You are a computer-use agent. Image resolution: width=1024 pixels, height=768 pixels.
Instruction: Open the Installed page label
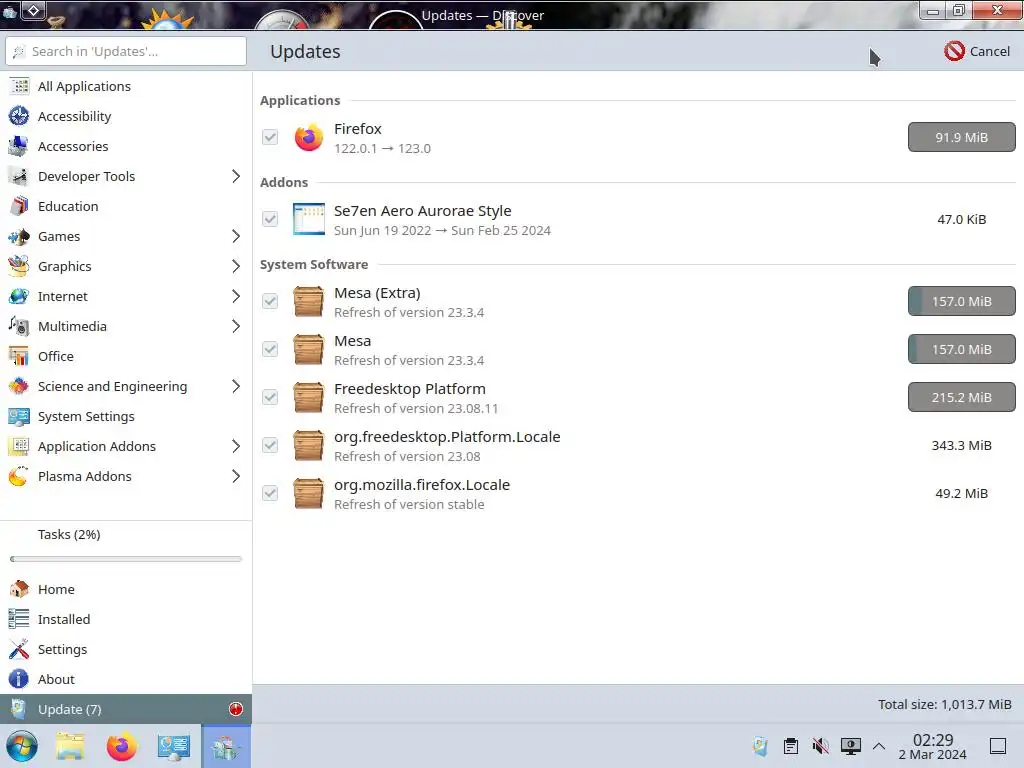64,619
